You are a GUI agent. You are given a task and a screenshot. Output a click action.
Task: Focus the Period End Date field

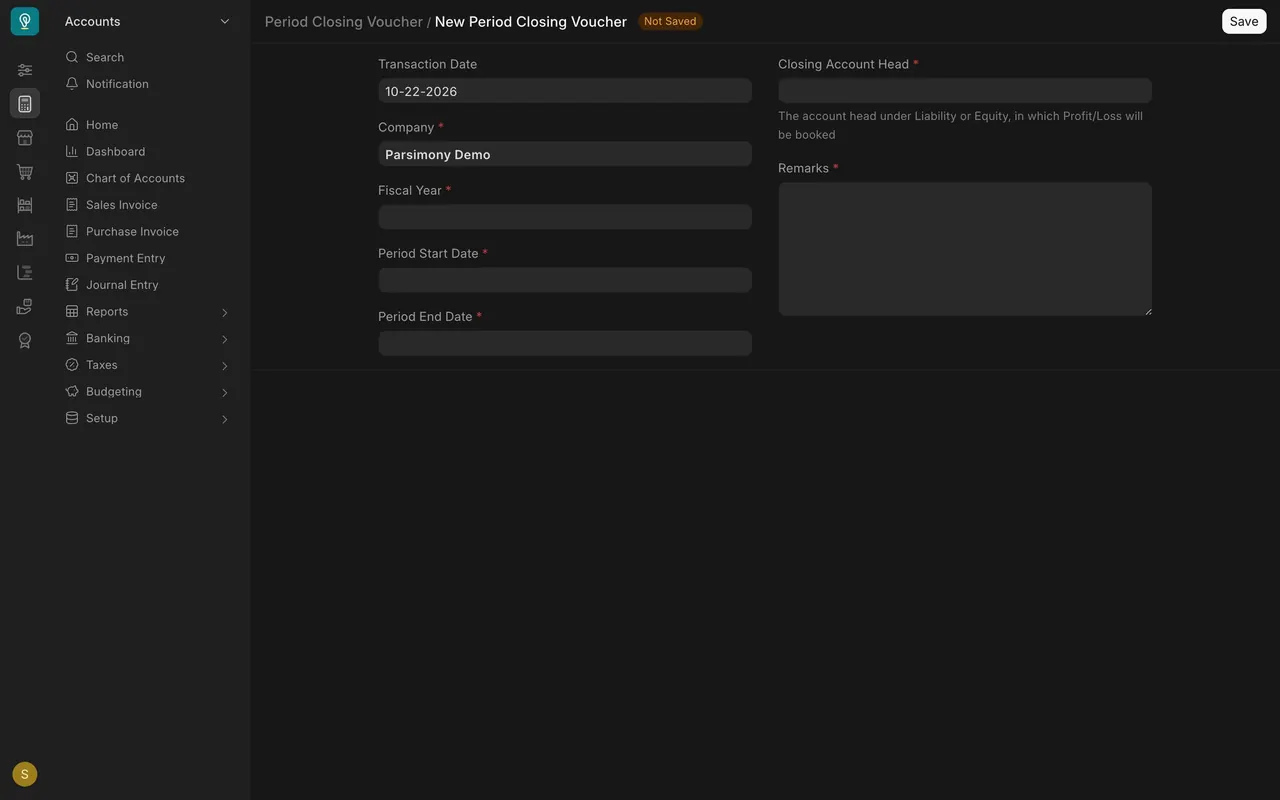565,343
